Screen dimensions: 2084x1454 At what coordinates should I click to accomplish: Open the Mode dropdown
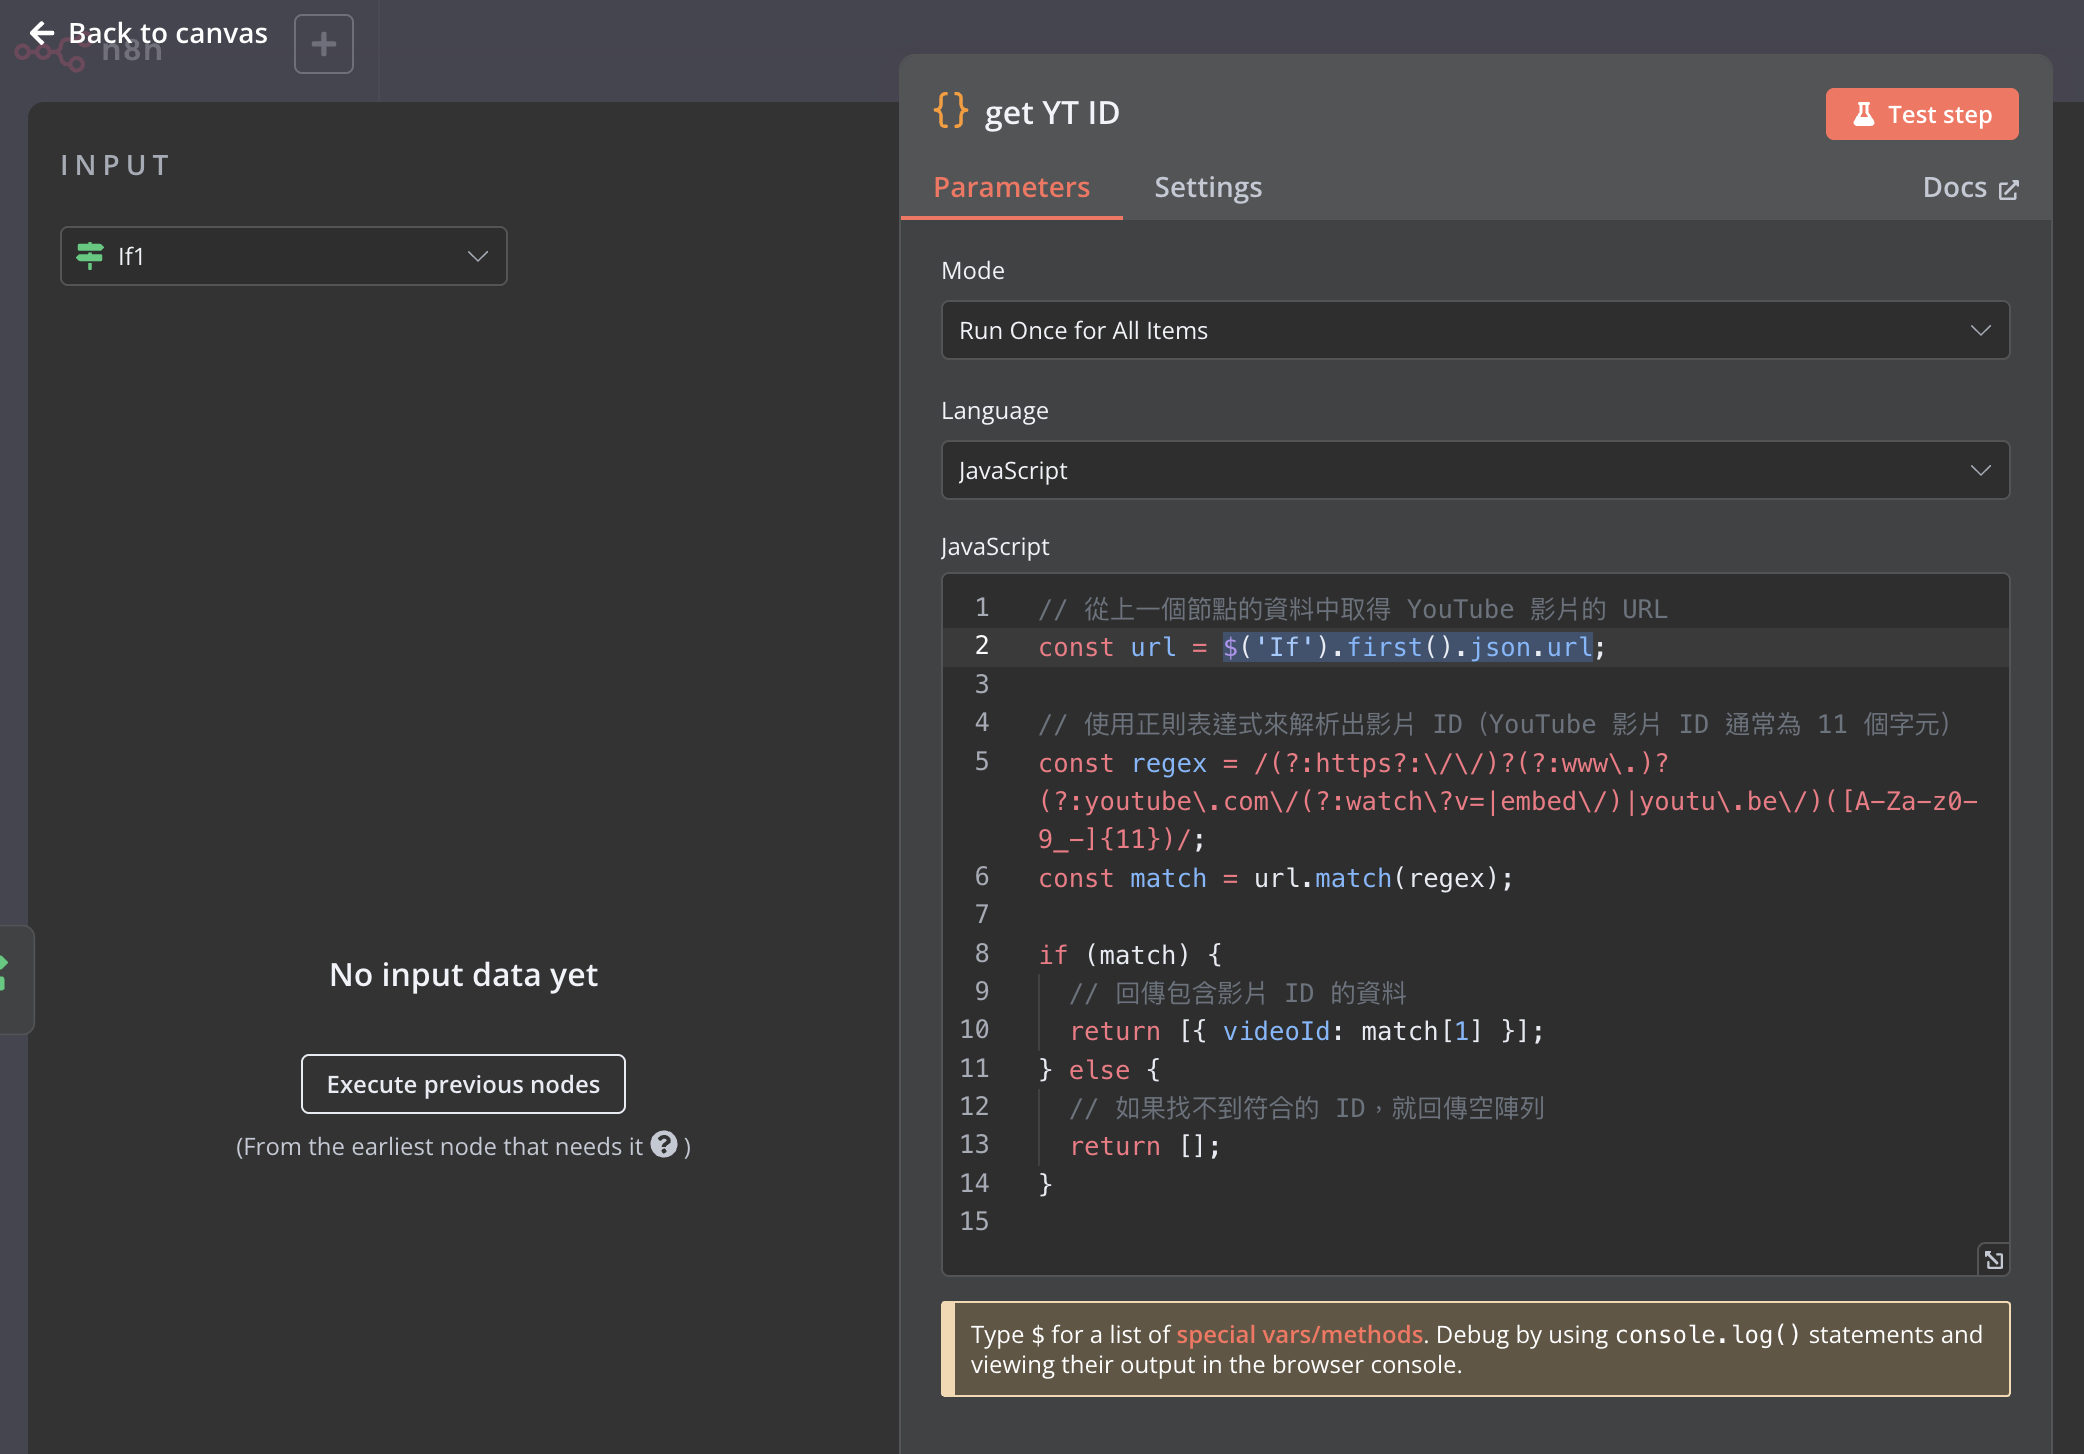pyautogui.click(x=1475, y=330)
